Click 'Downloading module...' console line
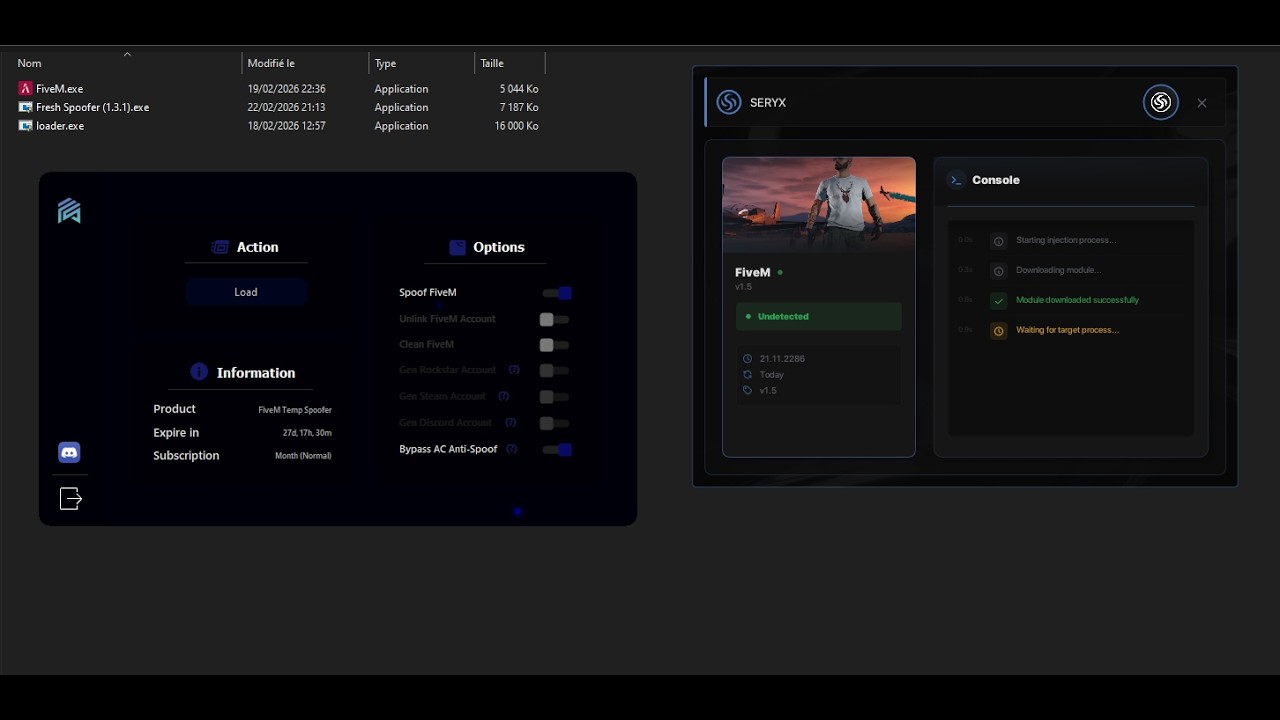1280x720 pixels. (x=1058, y=270)
